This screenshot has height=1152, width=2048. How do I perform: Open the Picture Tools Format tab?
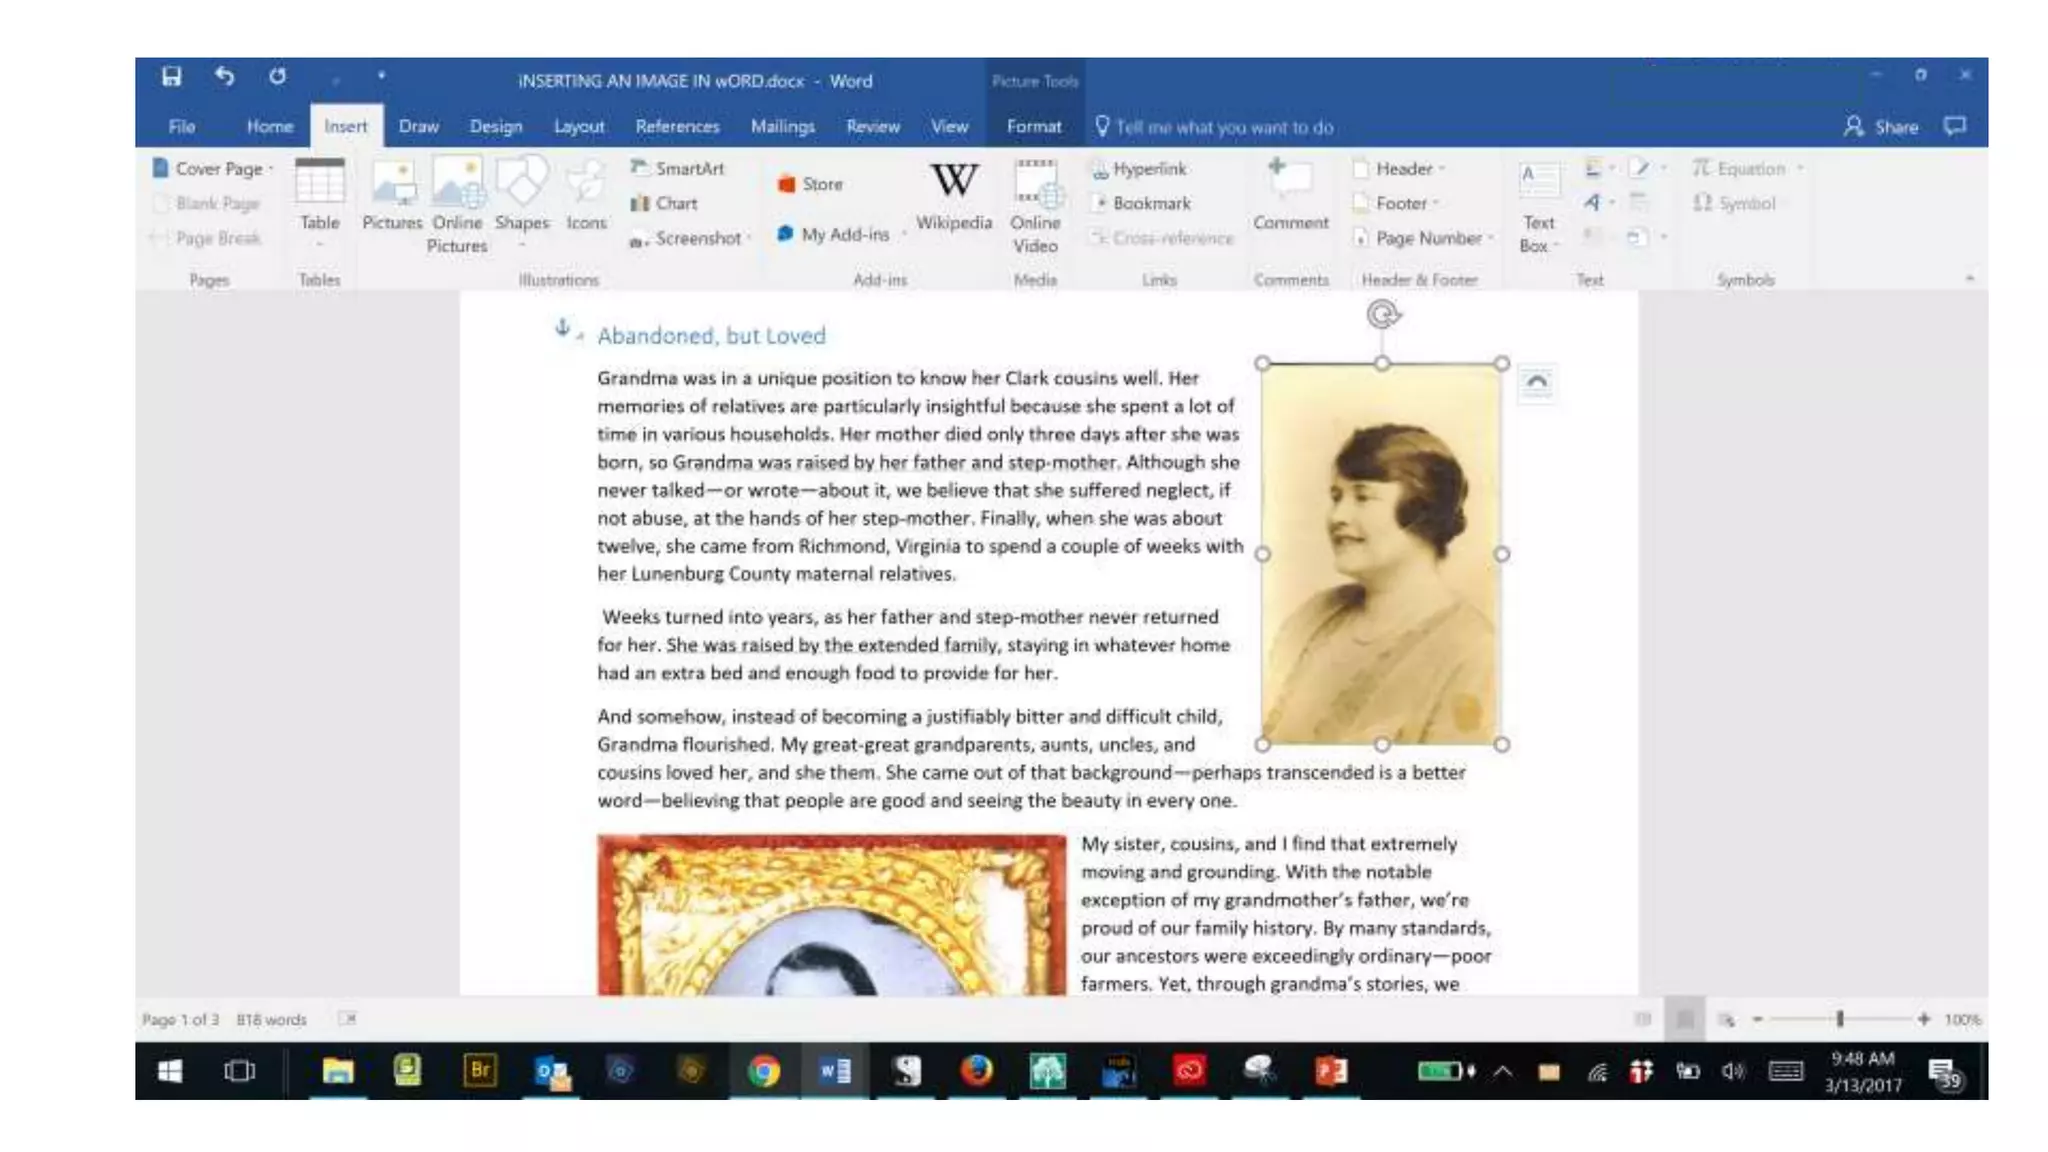[1033, 127]
